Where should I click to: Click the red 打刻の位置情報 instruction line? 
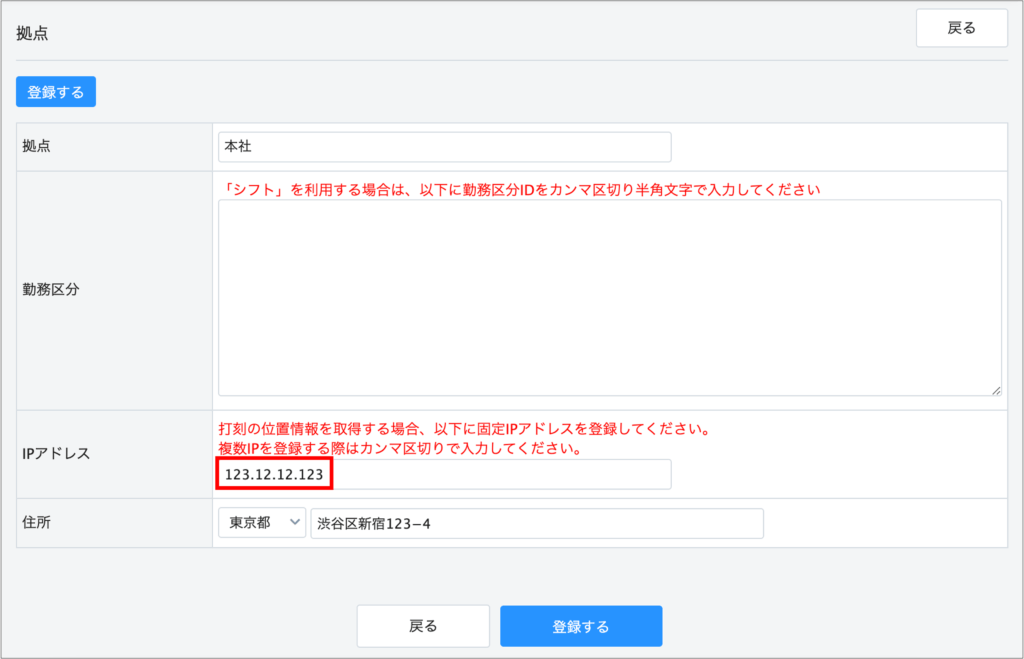464,429
